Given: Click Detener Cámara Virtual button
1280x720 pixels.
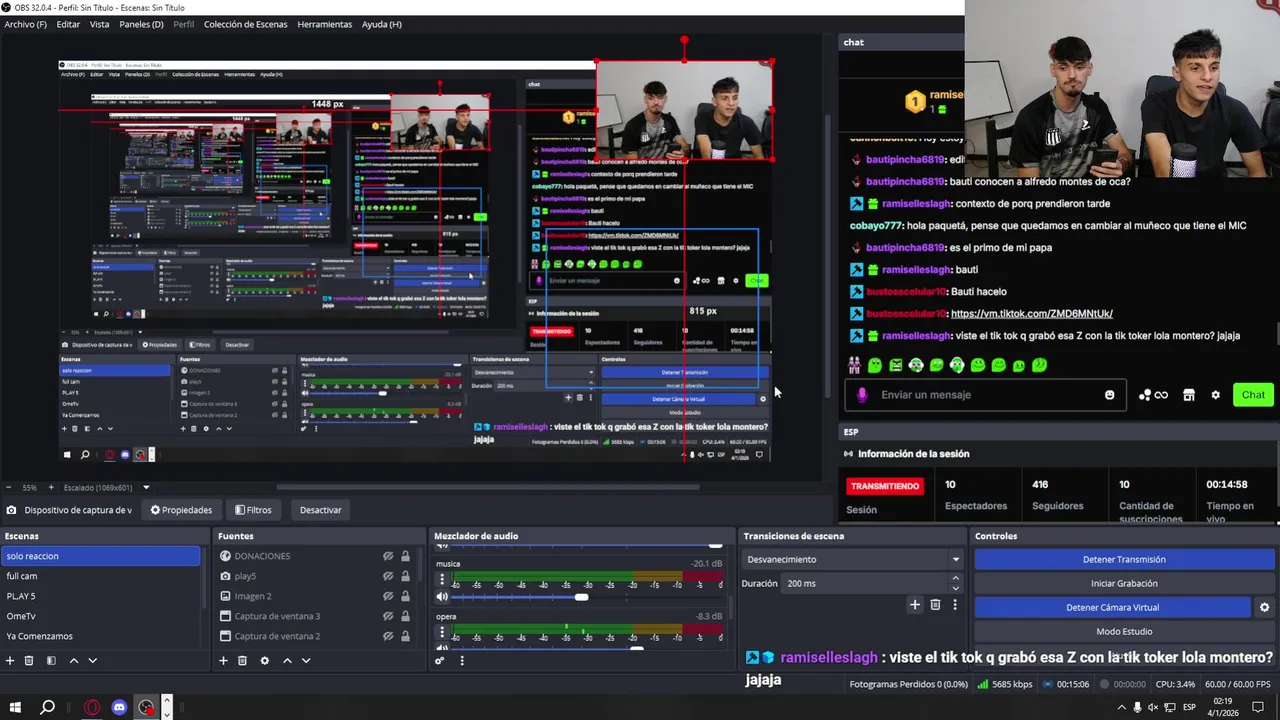Looking at the screenshot, I should 1112,607.
